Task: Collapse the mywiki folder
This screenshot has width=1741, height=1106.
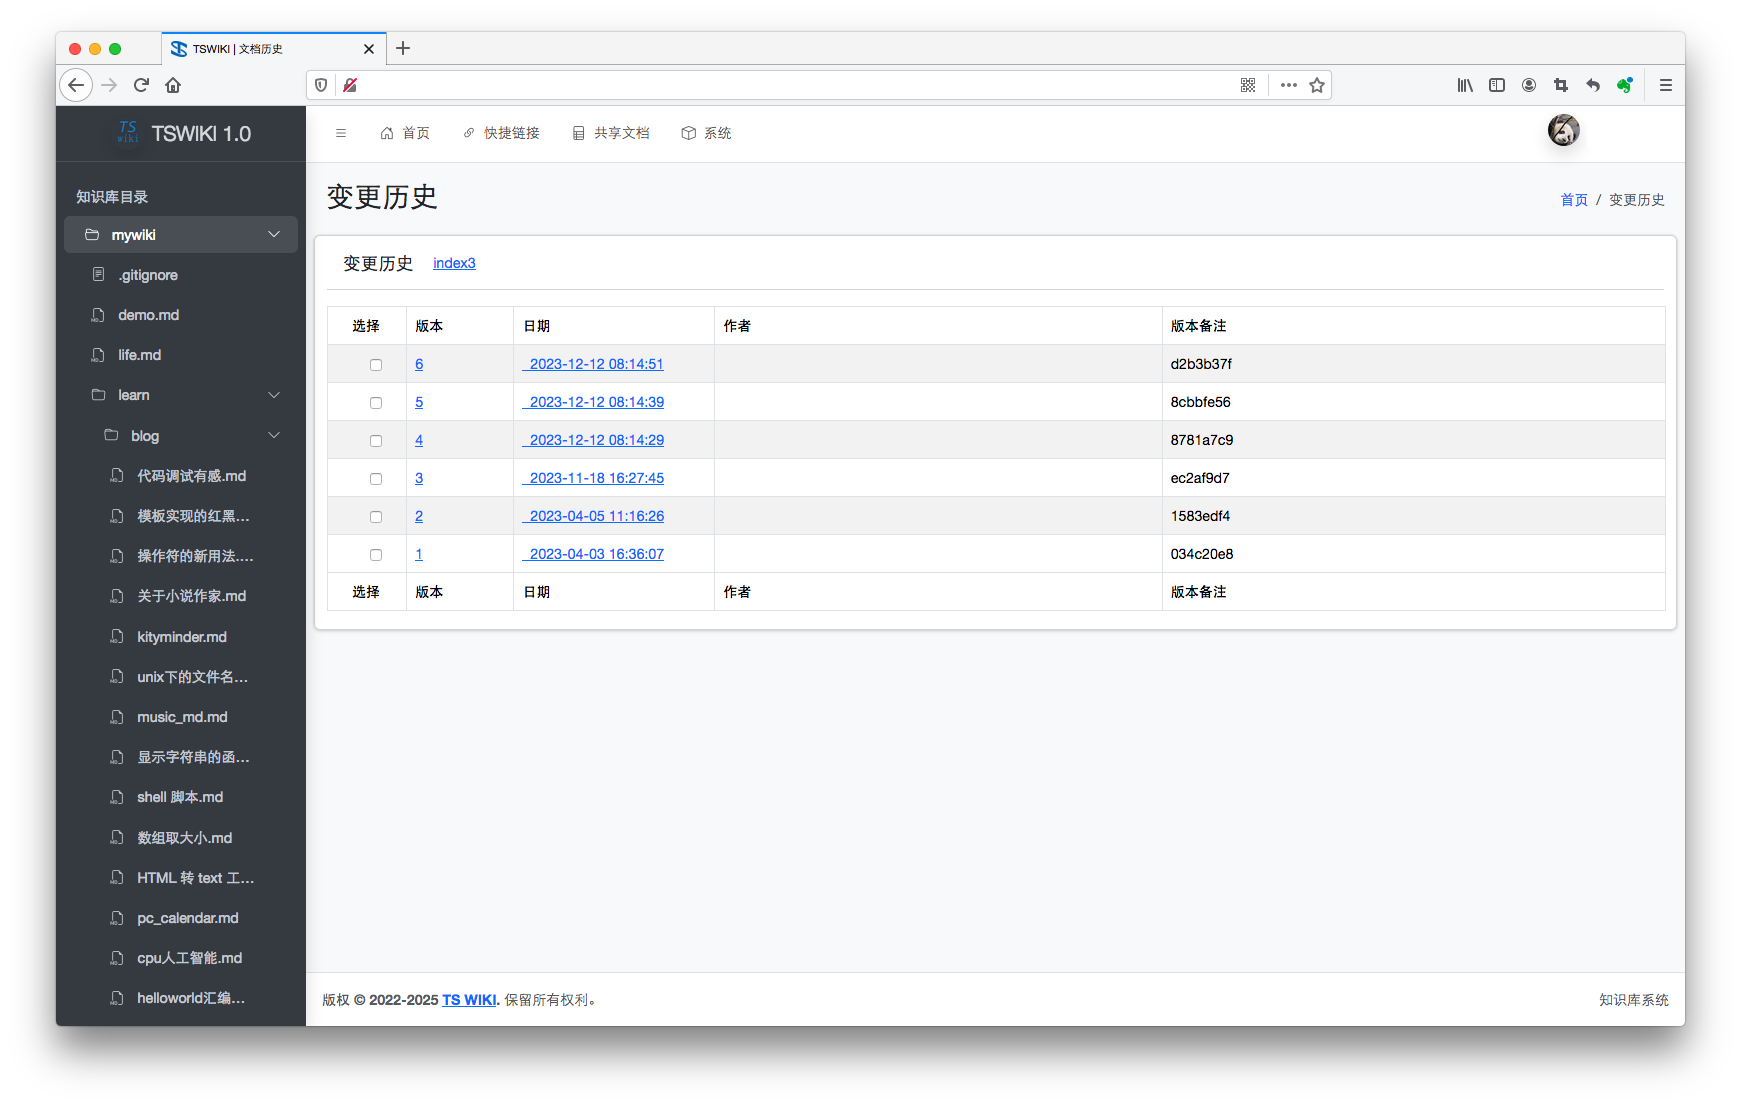Action: coord(273,234)
